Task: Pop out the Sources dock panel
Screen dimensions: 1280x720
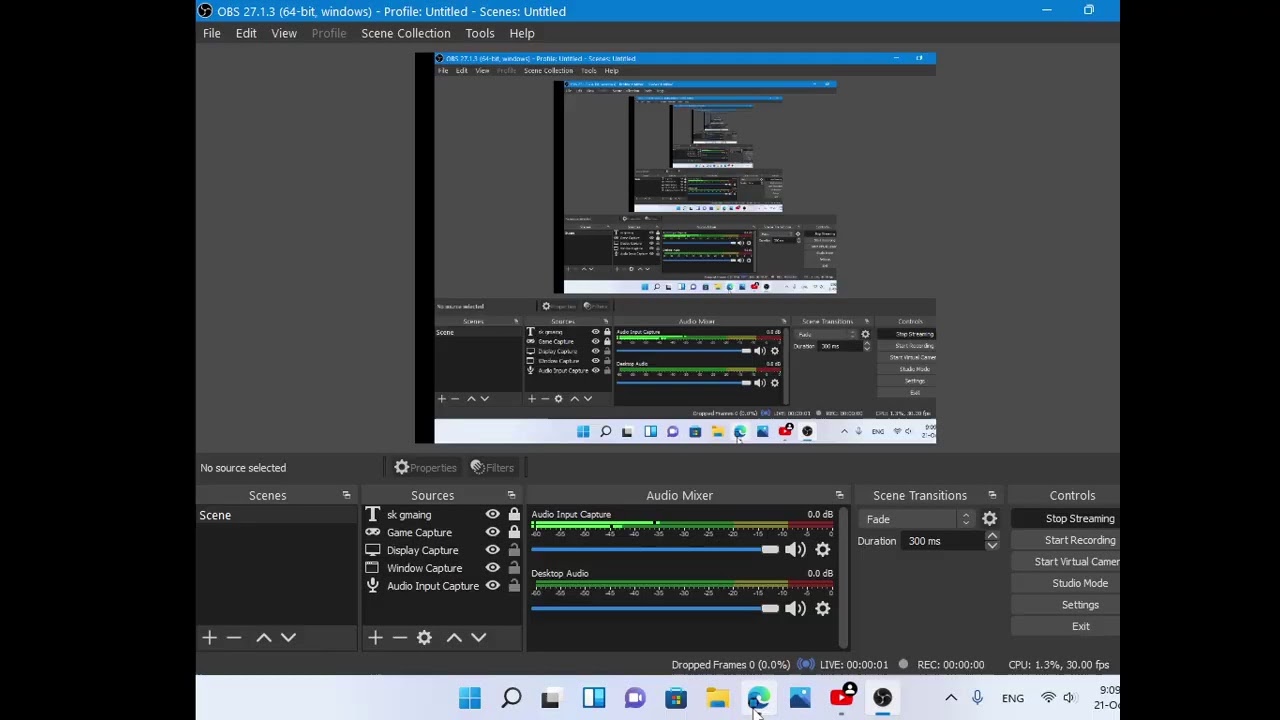Action: (511, 495)
